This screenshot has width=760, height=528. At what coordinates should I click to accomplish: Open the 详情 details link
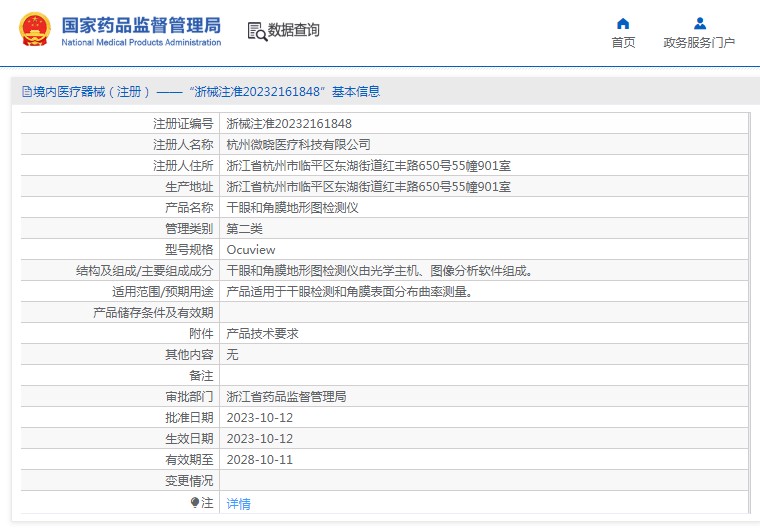pos(238,503)
